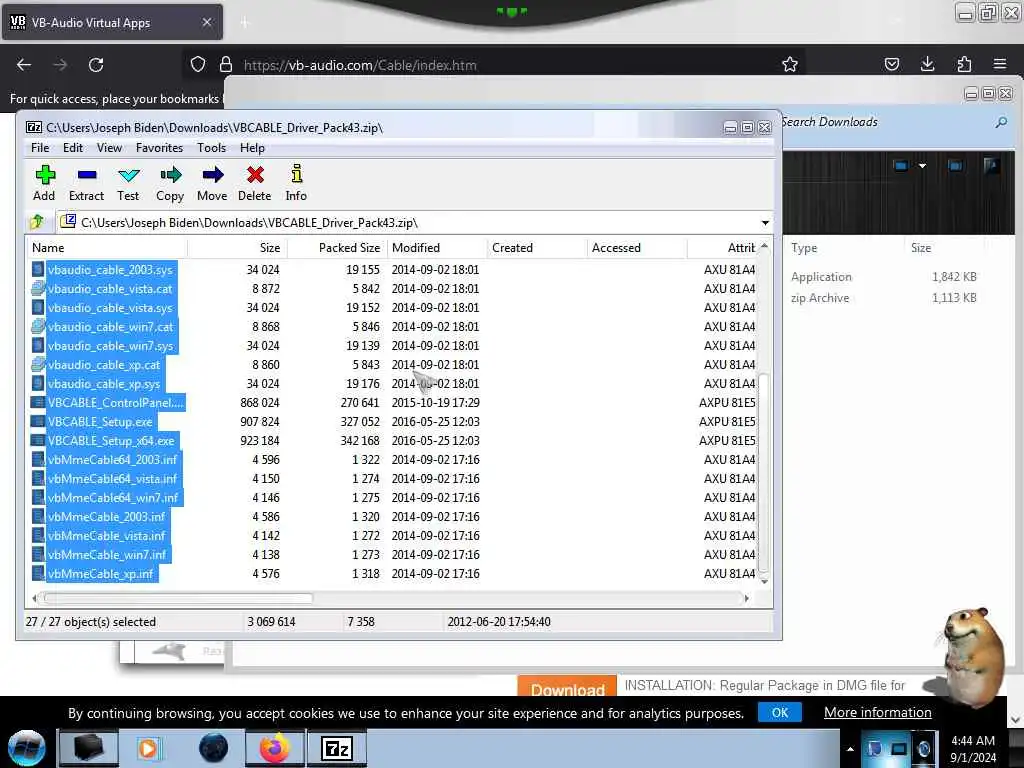Open the View menu in 7-Zip
This screenshot has height=768, width=1024.
click(109, 148)
